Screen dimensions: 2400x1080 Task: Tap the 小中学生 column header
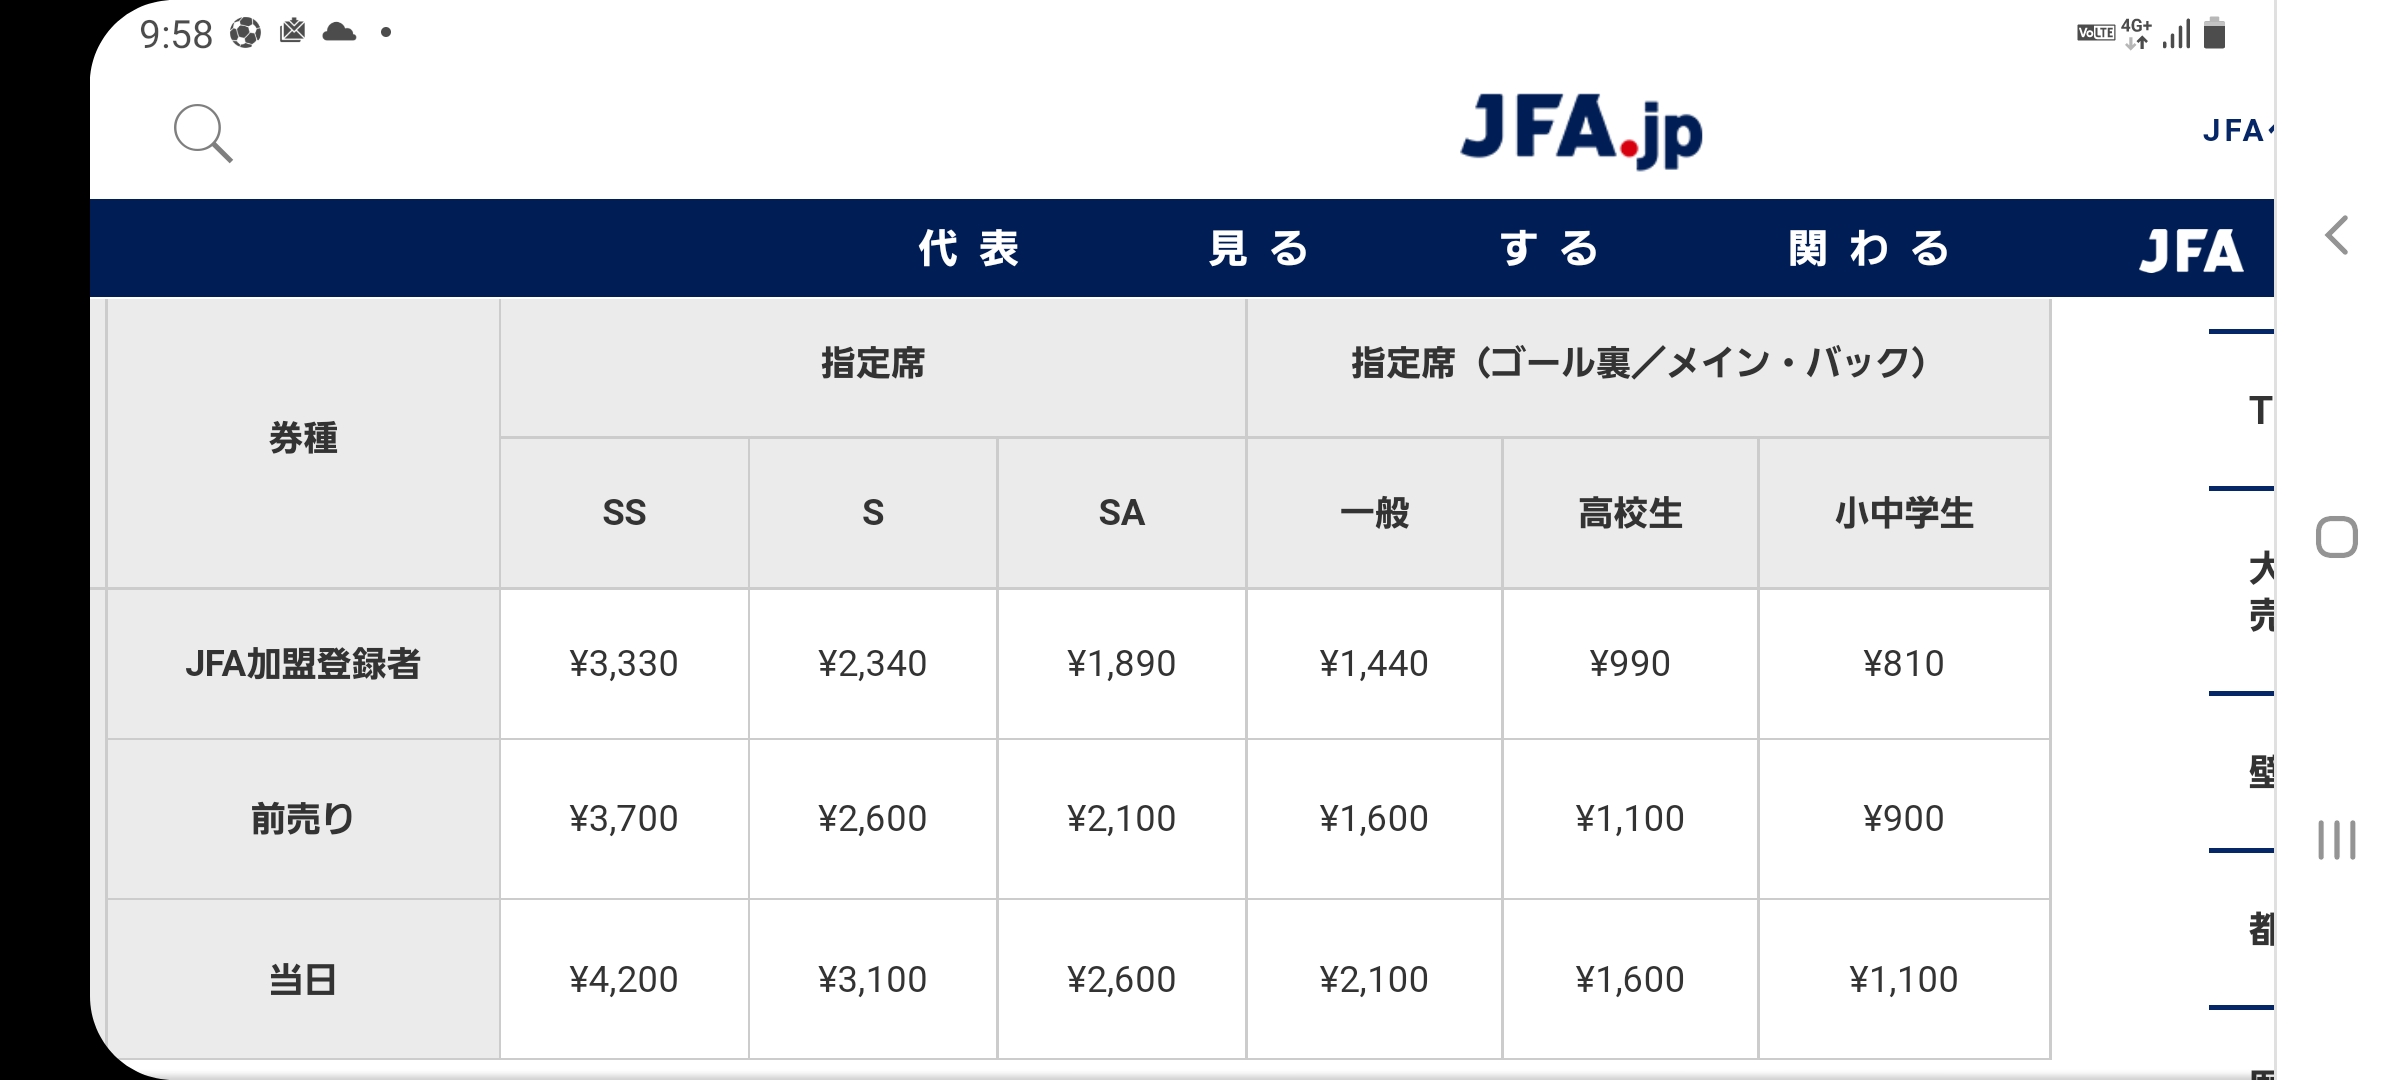coord(1904,513)
